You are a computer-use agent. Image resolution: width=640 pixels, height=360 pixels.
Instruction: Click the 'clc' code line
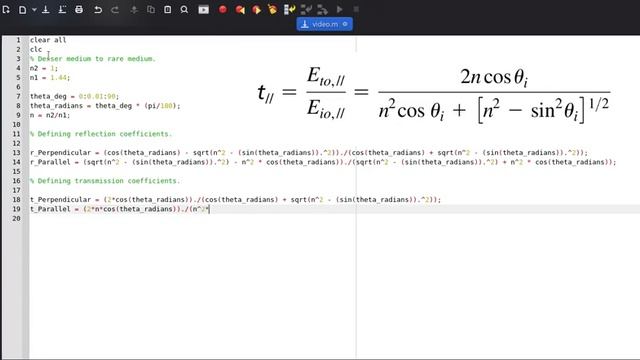click(x=36, y=49)
